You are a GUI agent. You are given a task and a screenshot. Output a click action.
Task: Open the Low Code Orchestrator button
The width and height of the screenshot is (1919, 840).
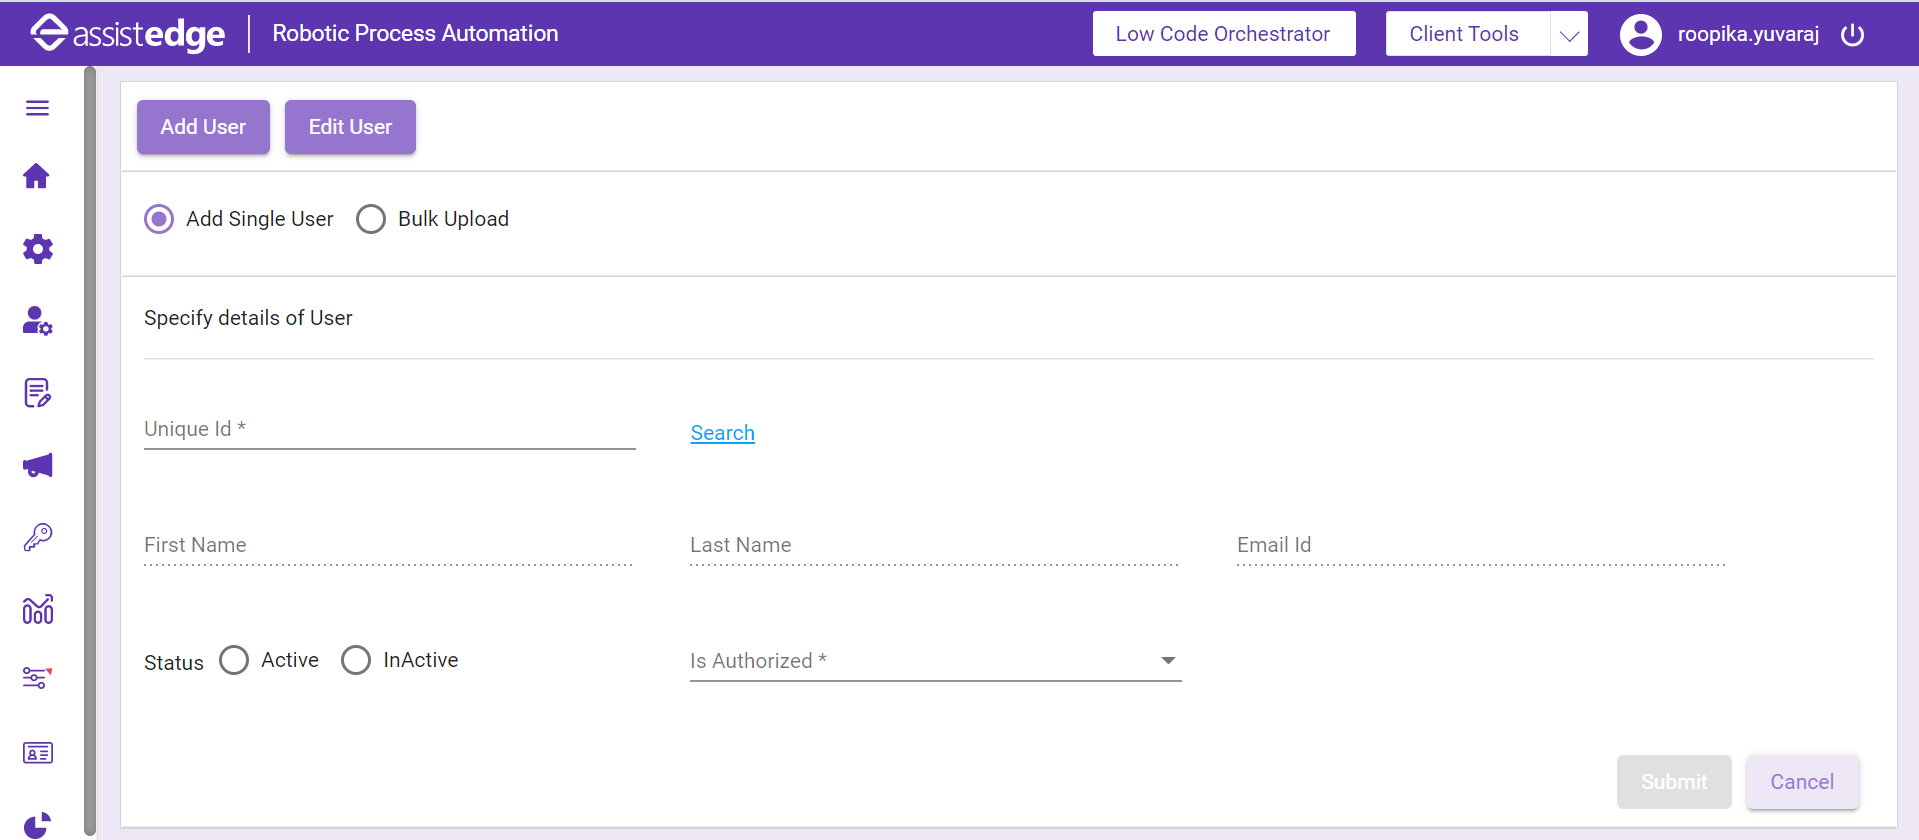point(1223,34)
